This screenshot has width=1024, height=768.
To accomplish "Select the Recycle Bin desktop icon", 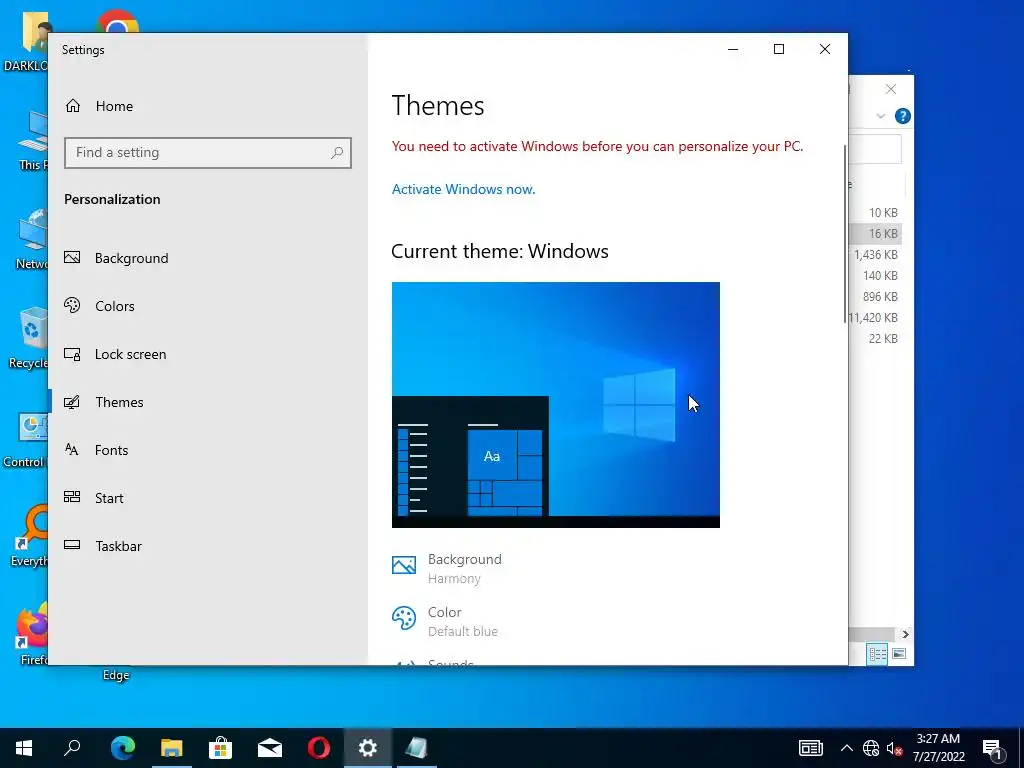I will click(x=28, y=338).
